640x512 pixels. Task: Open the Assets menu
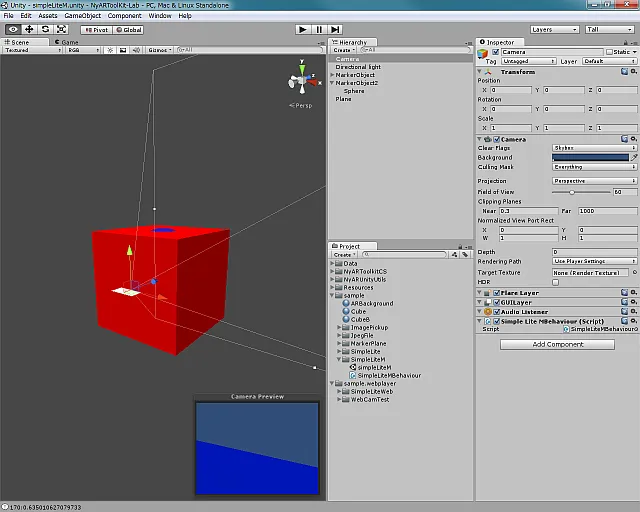[x=48, y=16]
